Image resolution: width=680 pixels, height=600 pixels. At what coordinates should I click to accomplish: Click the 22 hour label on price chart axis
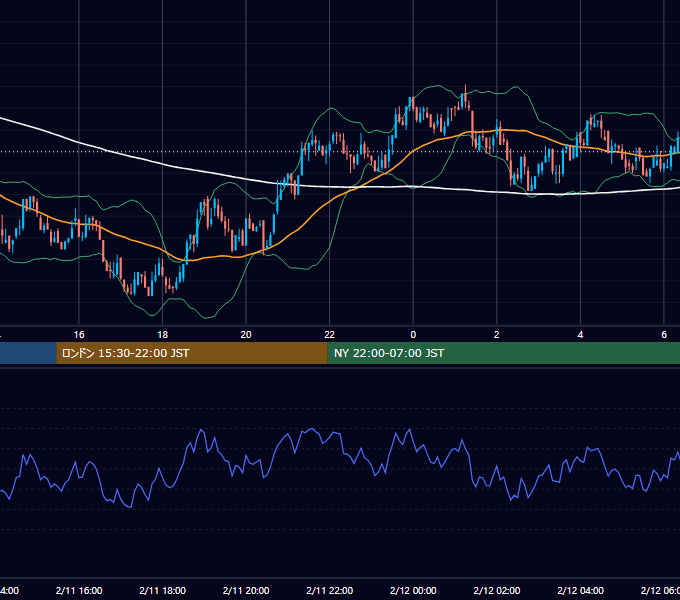pyautogui.click(x=330, y=334)
